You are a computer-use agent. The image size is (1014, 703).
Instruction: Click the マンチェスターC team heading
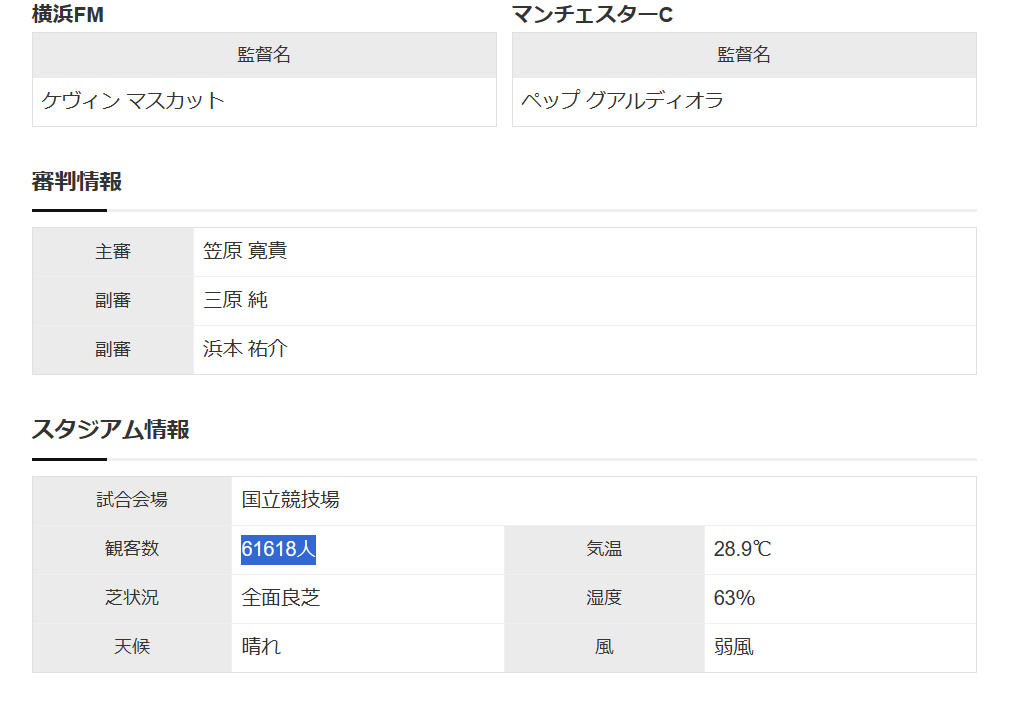coord(592,14)
